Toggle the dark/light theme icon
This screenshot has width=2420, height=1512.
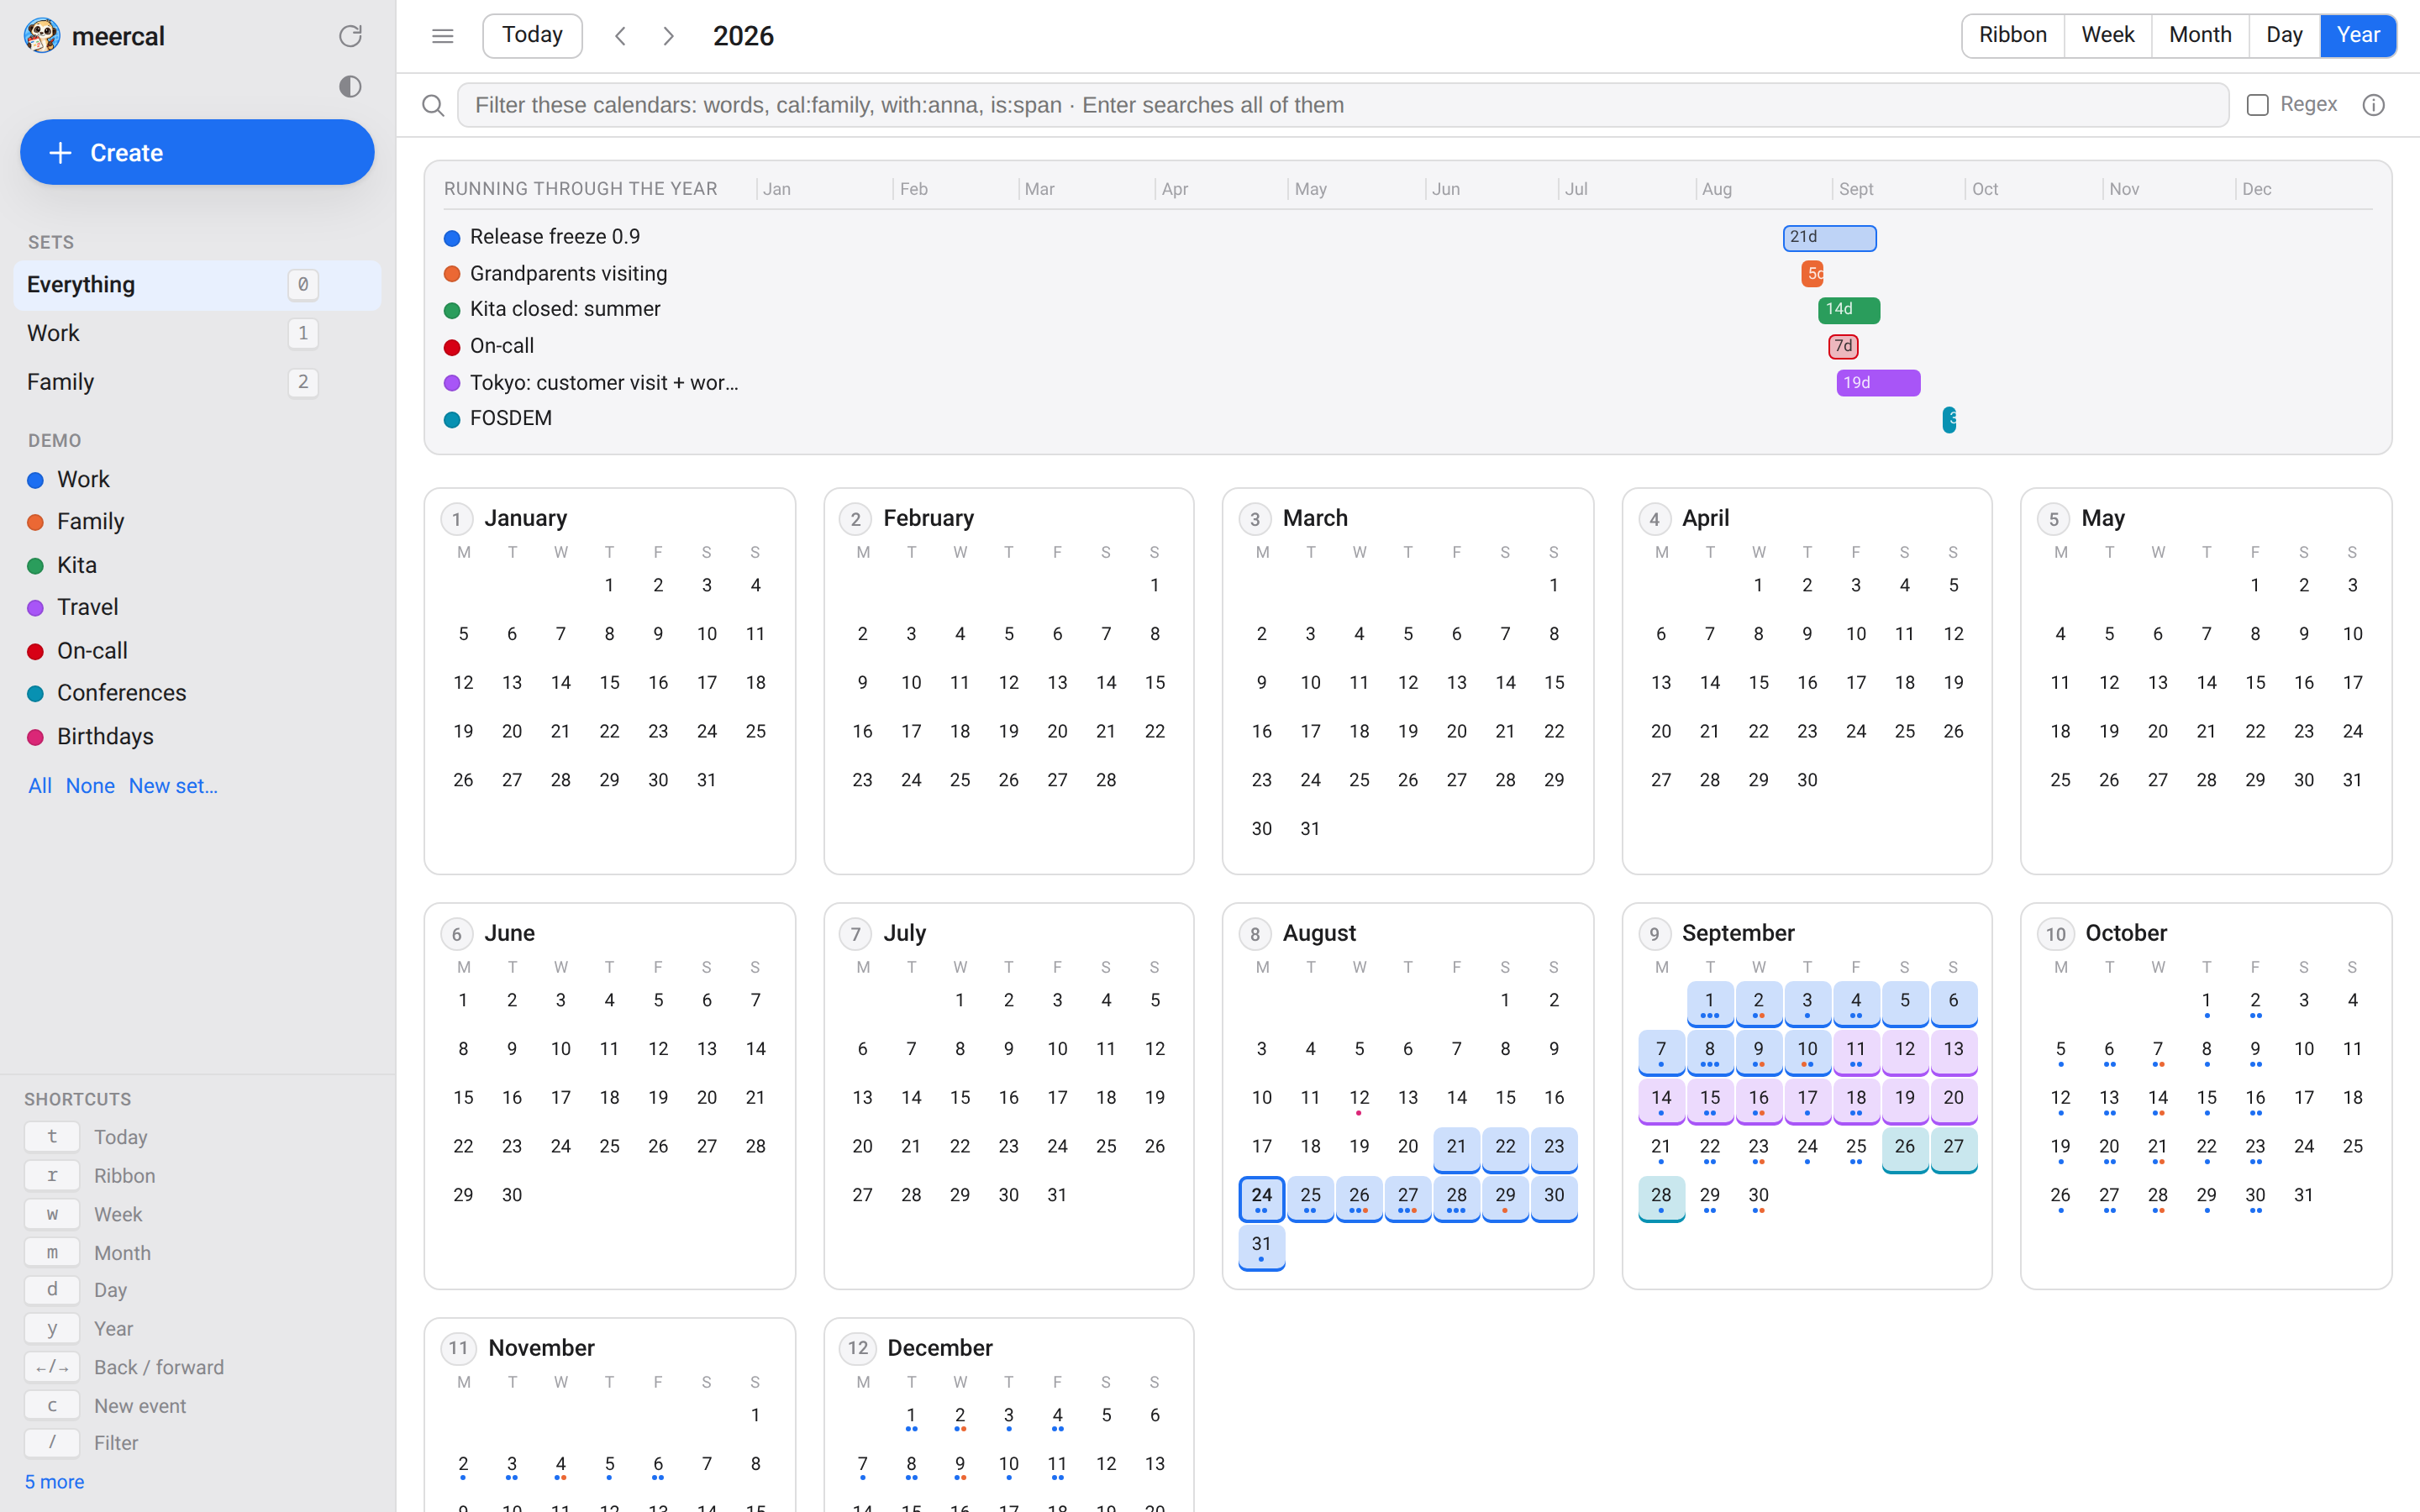(x=350, y=87)
